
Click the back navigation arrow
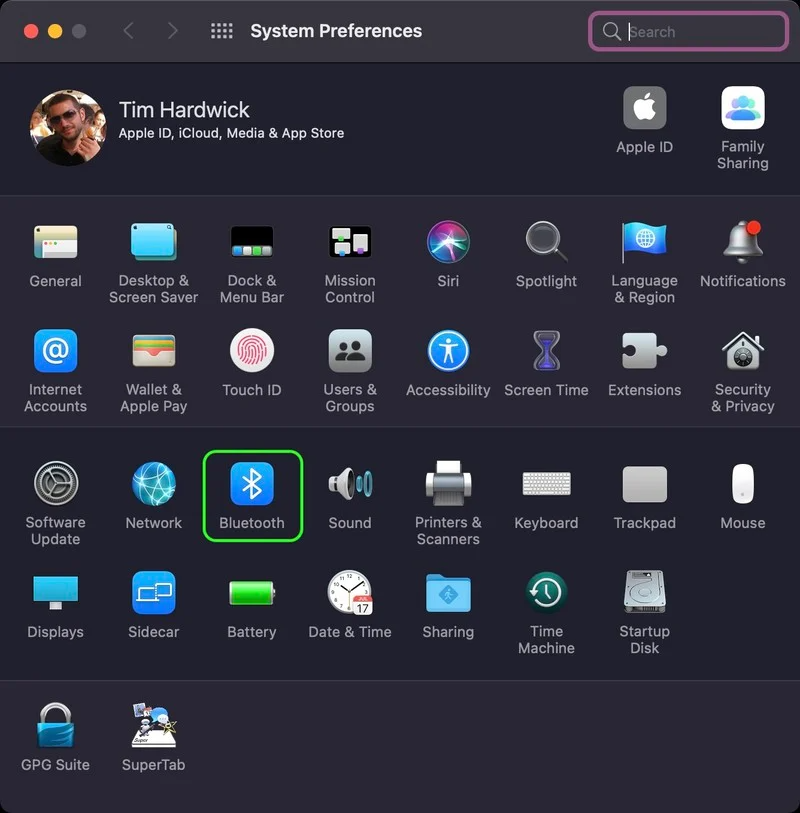pos(128,31)
